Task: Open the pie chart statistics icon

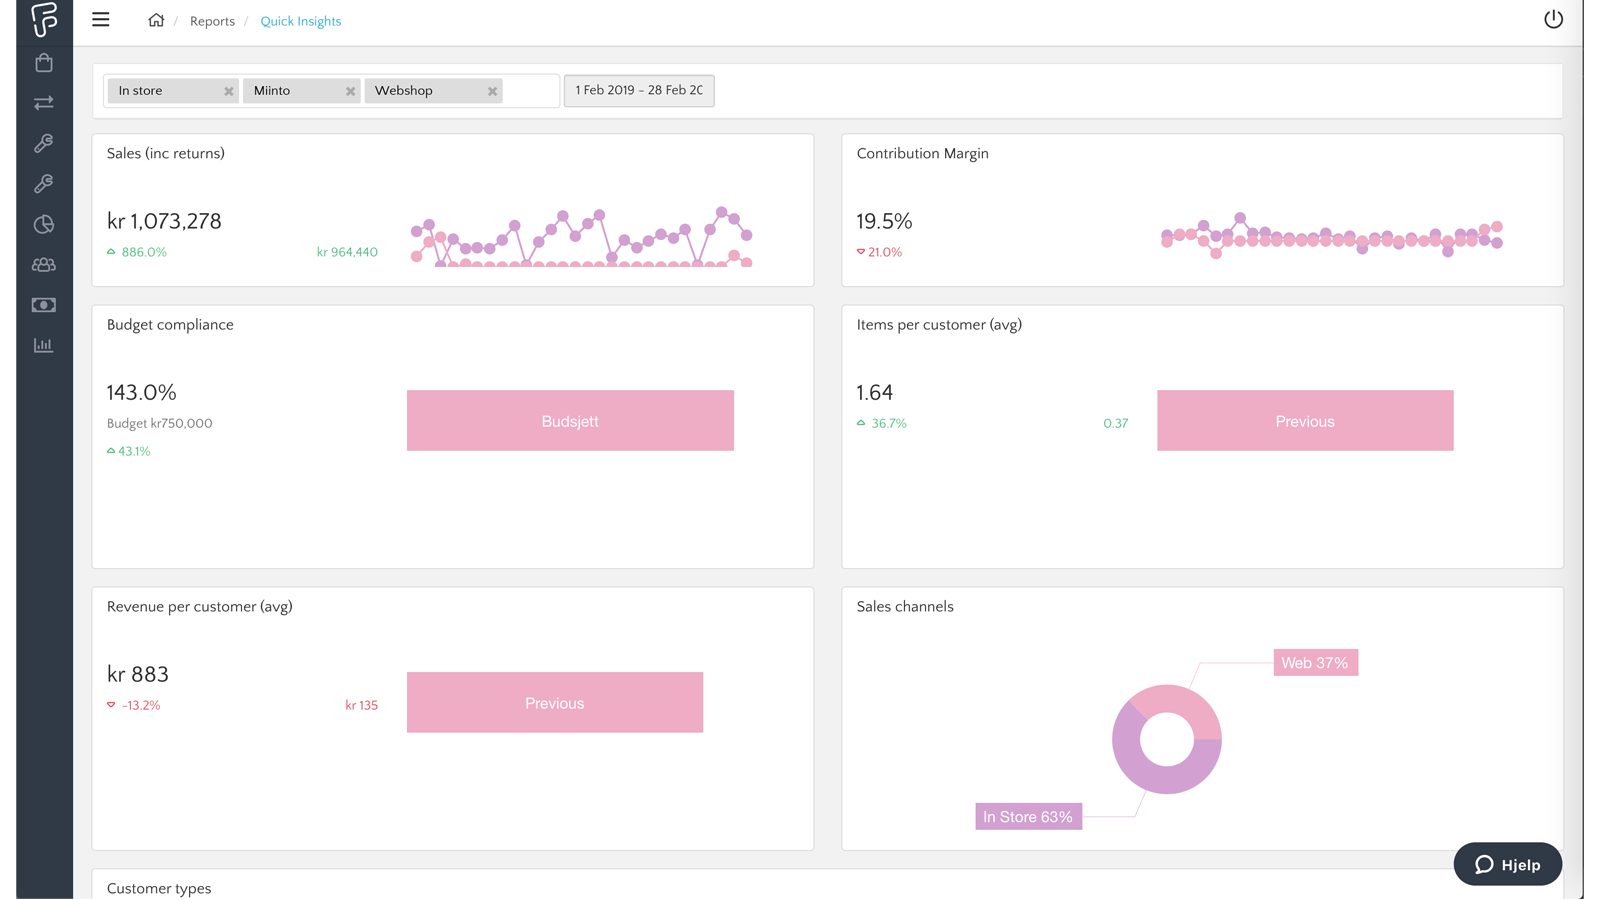Action: coord(43,224)
